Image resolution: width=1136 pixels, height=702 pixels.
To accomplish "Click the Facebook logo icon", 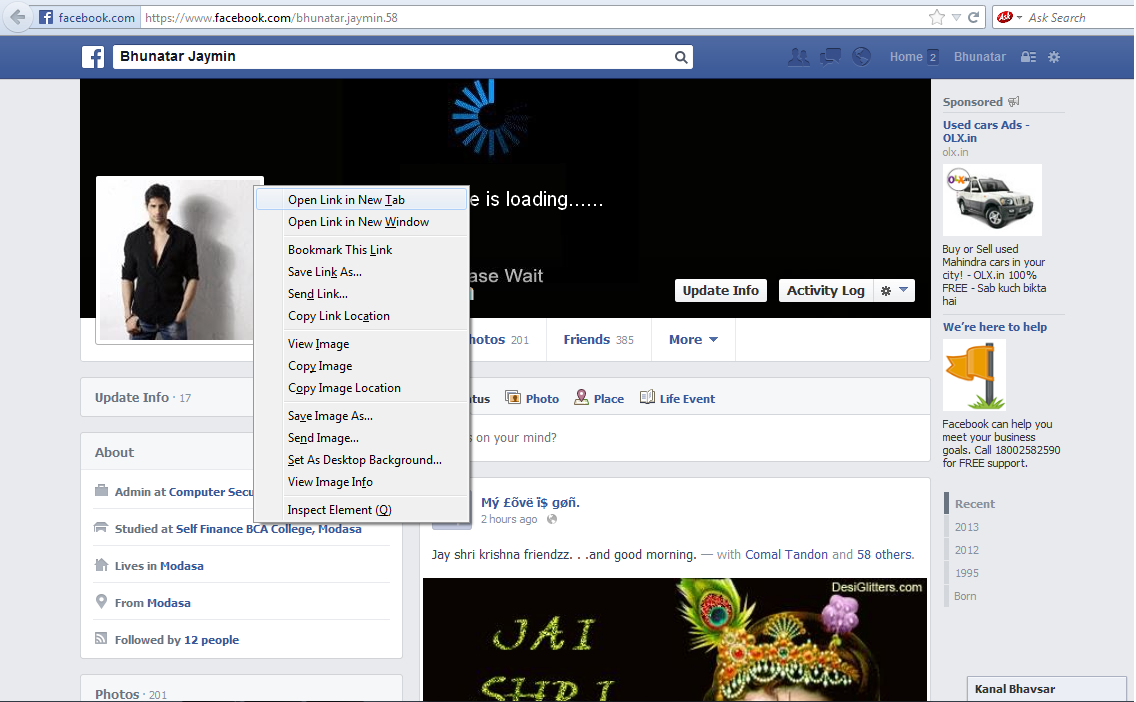I will 93,57.
